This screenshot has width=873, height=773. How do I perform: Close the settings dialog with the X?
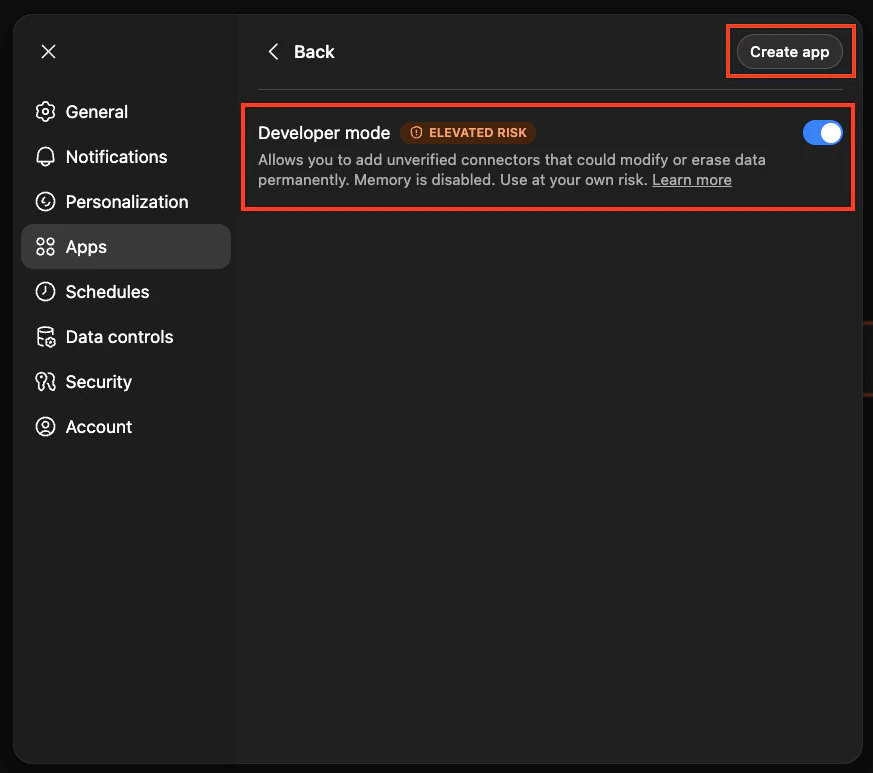tap(48, 52)
